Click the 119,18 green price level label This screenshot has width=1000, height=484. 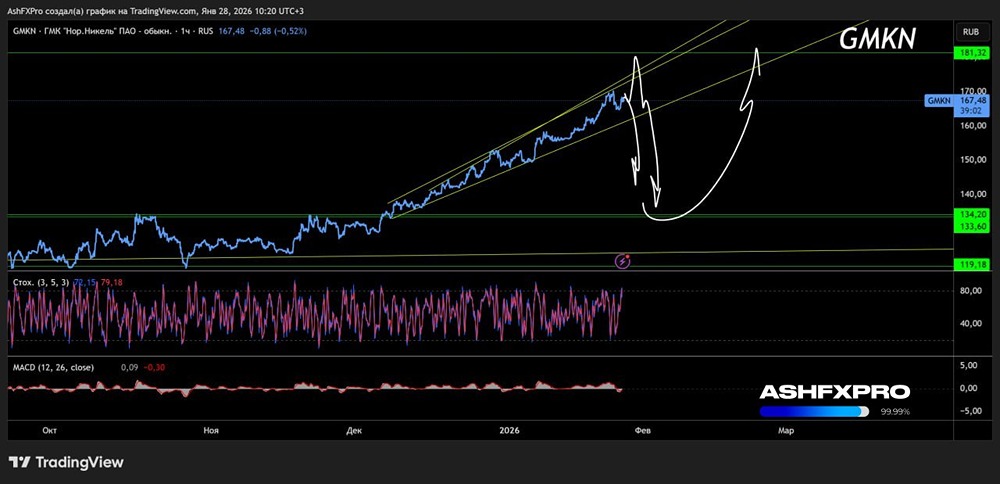pos(973,263)
